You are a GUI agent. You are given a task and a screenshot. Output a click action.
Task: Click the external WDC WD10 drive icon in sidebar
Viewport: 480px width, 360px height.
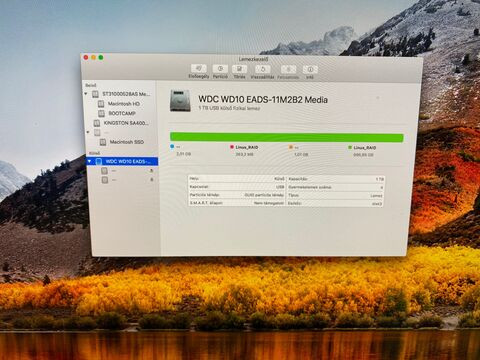click(99, 162)
